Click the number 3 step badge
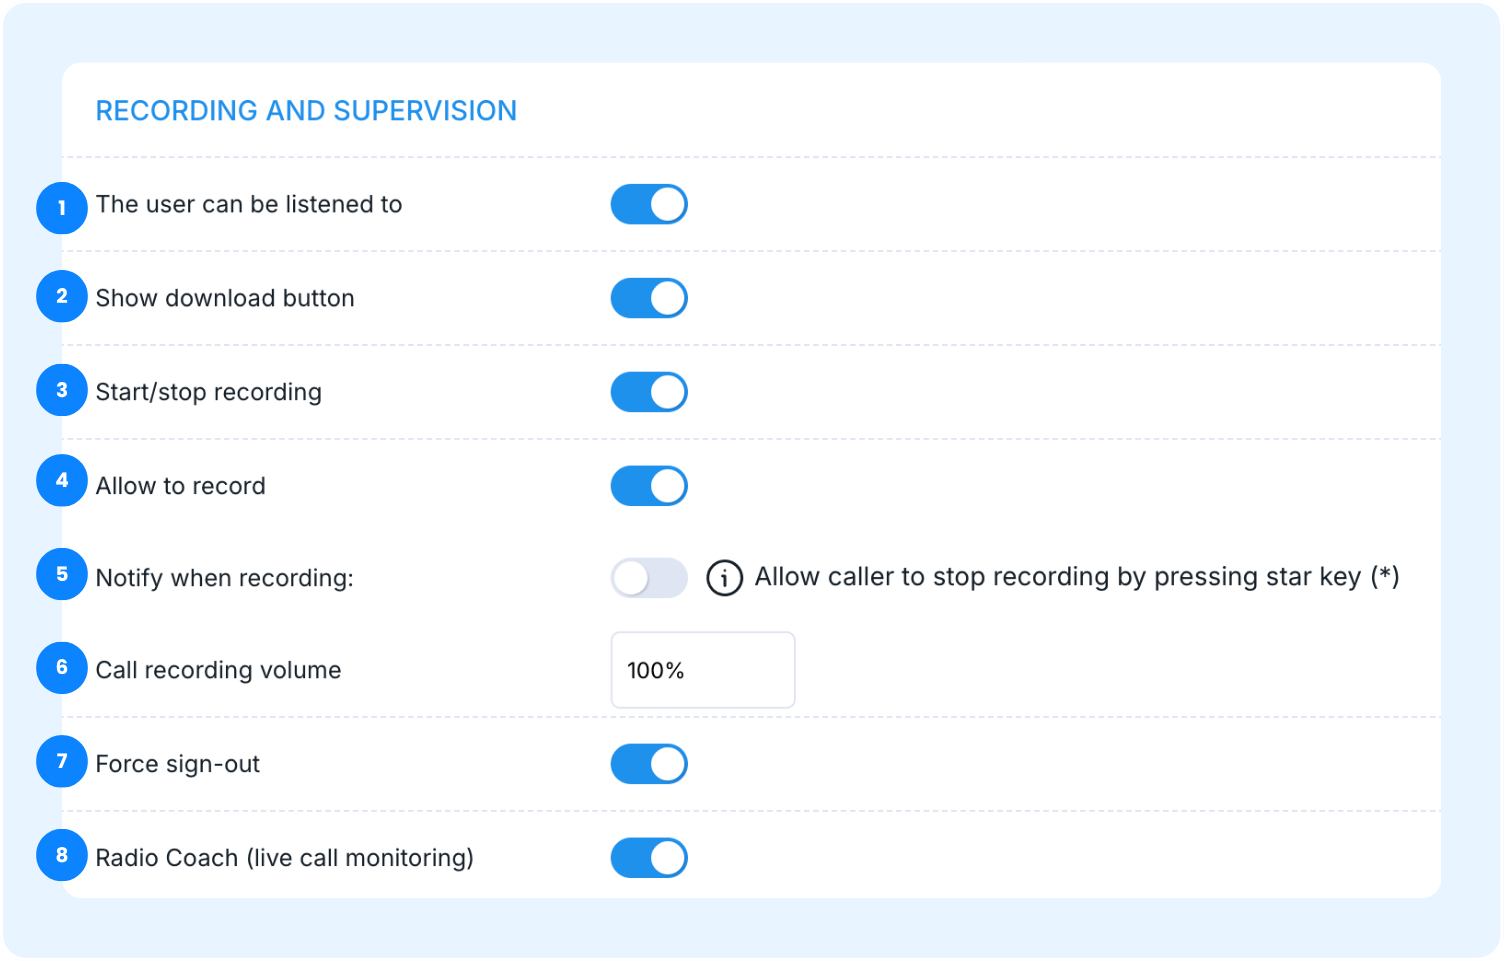Viewport: 1504px width, 961px height. (62, 391)
